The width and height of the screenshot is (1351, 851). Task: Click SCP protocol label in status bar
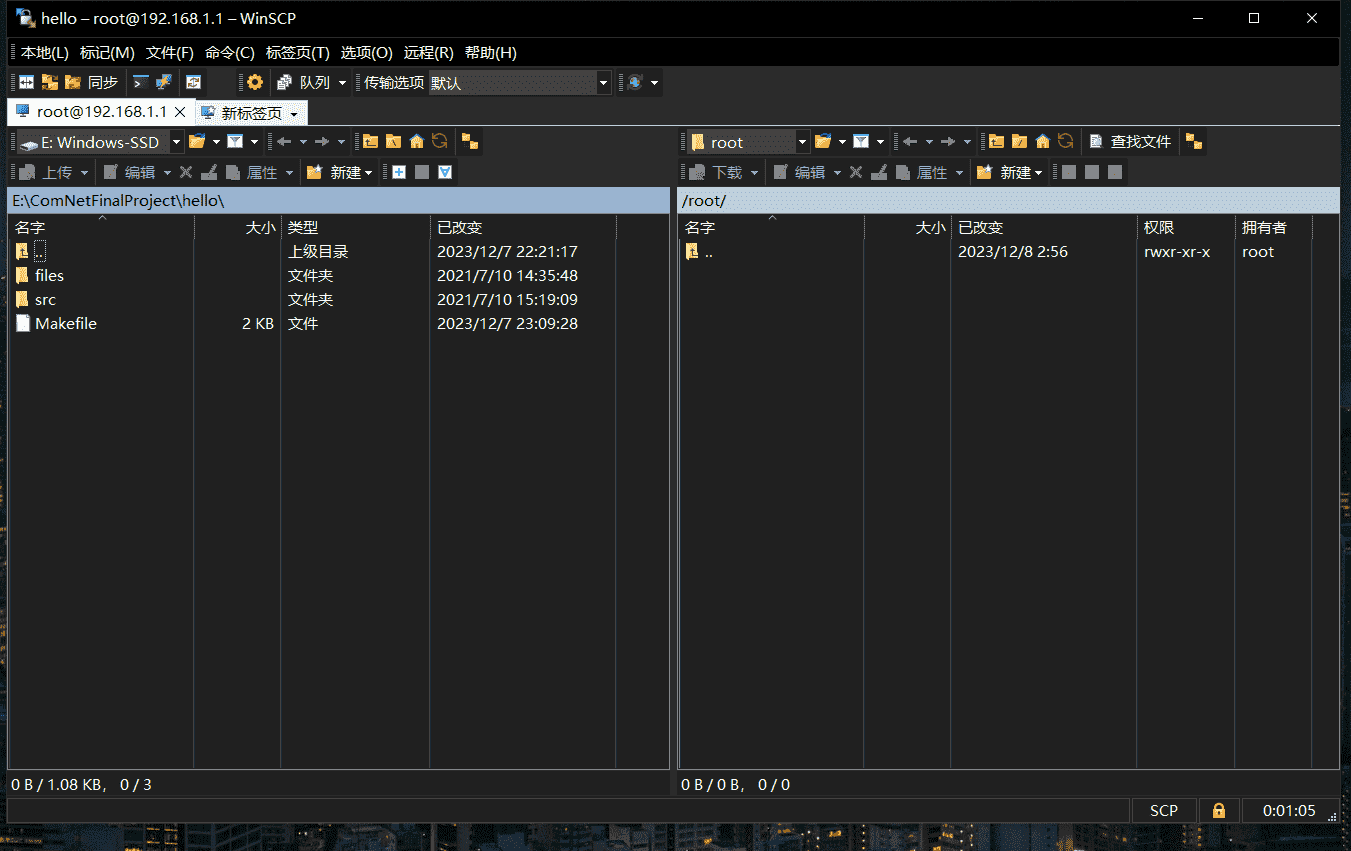click(1164, 811)
